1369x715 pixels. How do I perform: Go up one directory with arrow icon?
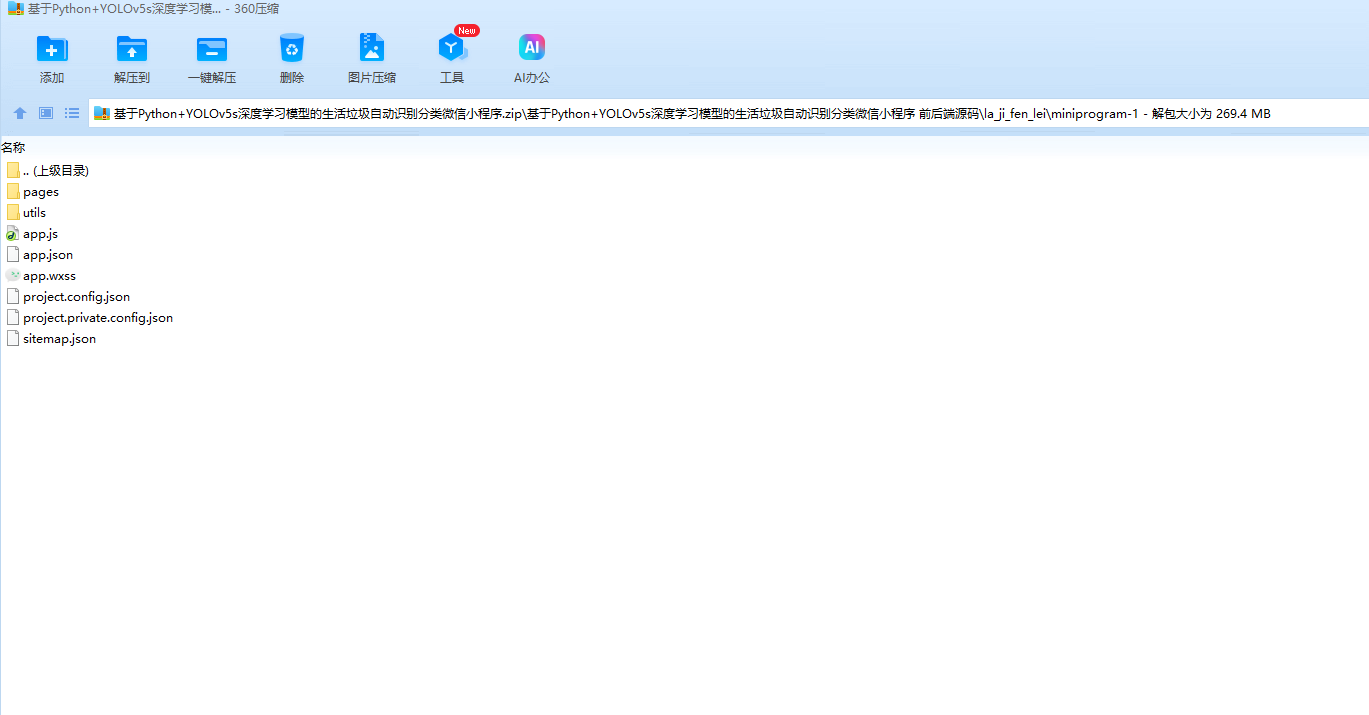point(19,113)
